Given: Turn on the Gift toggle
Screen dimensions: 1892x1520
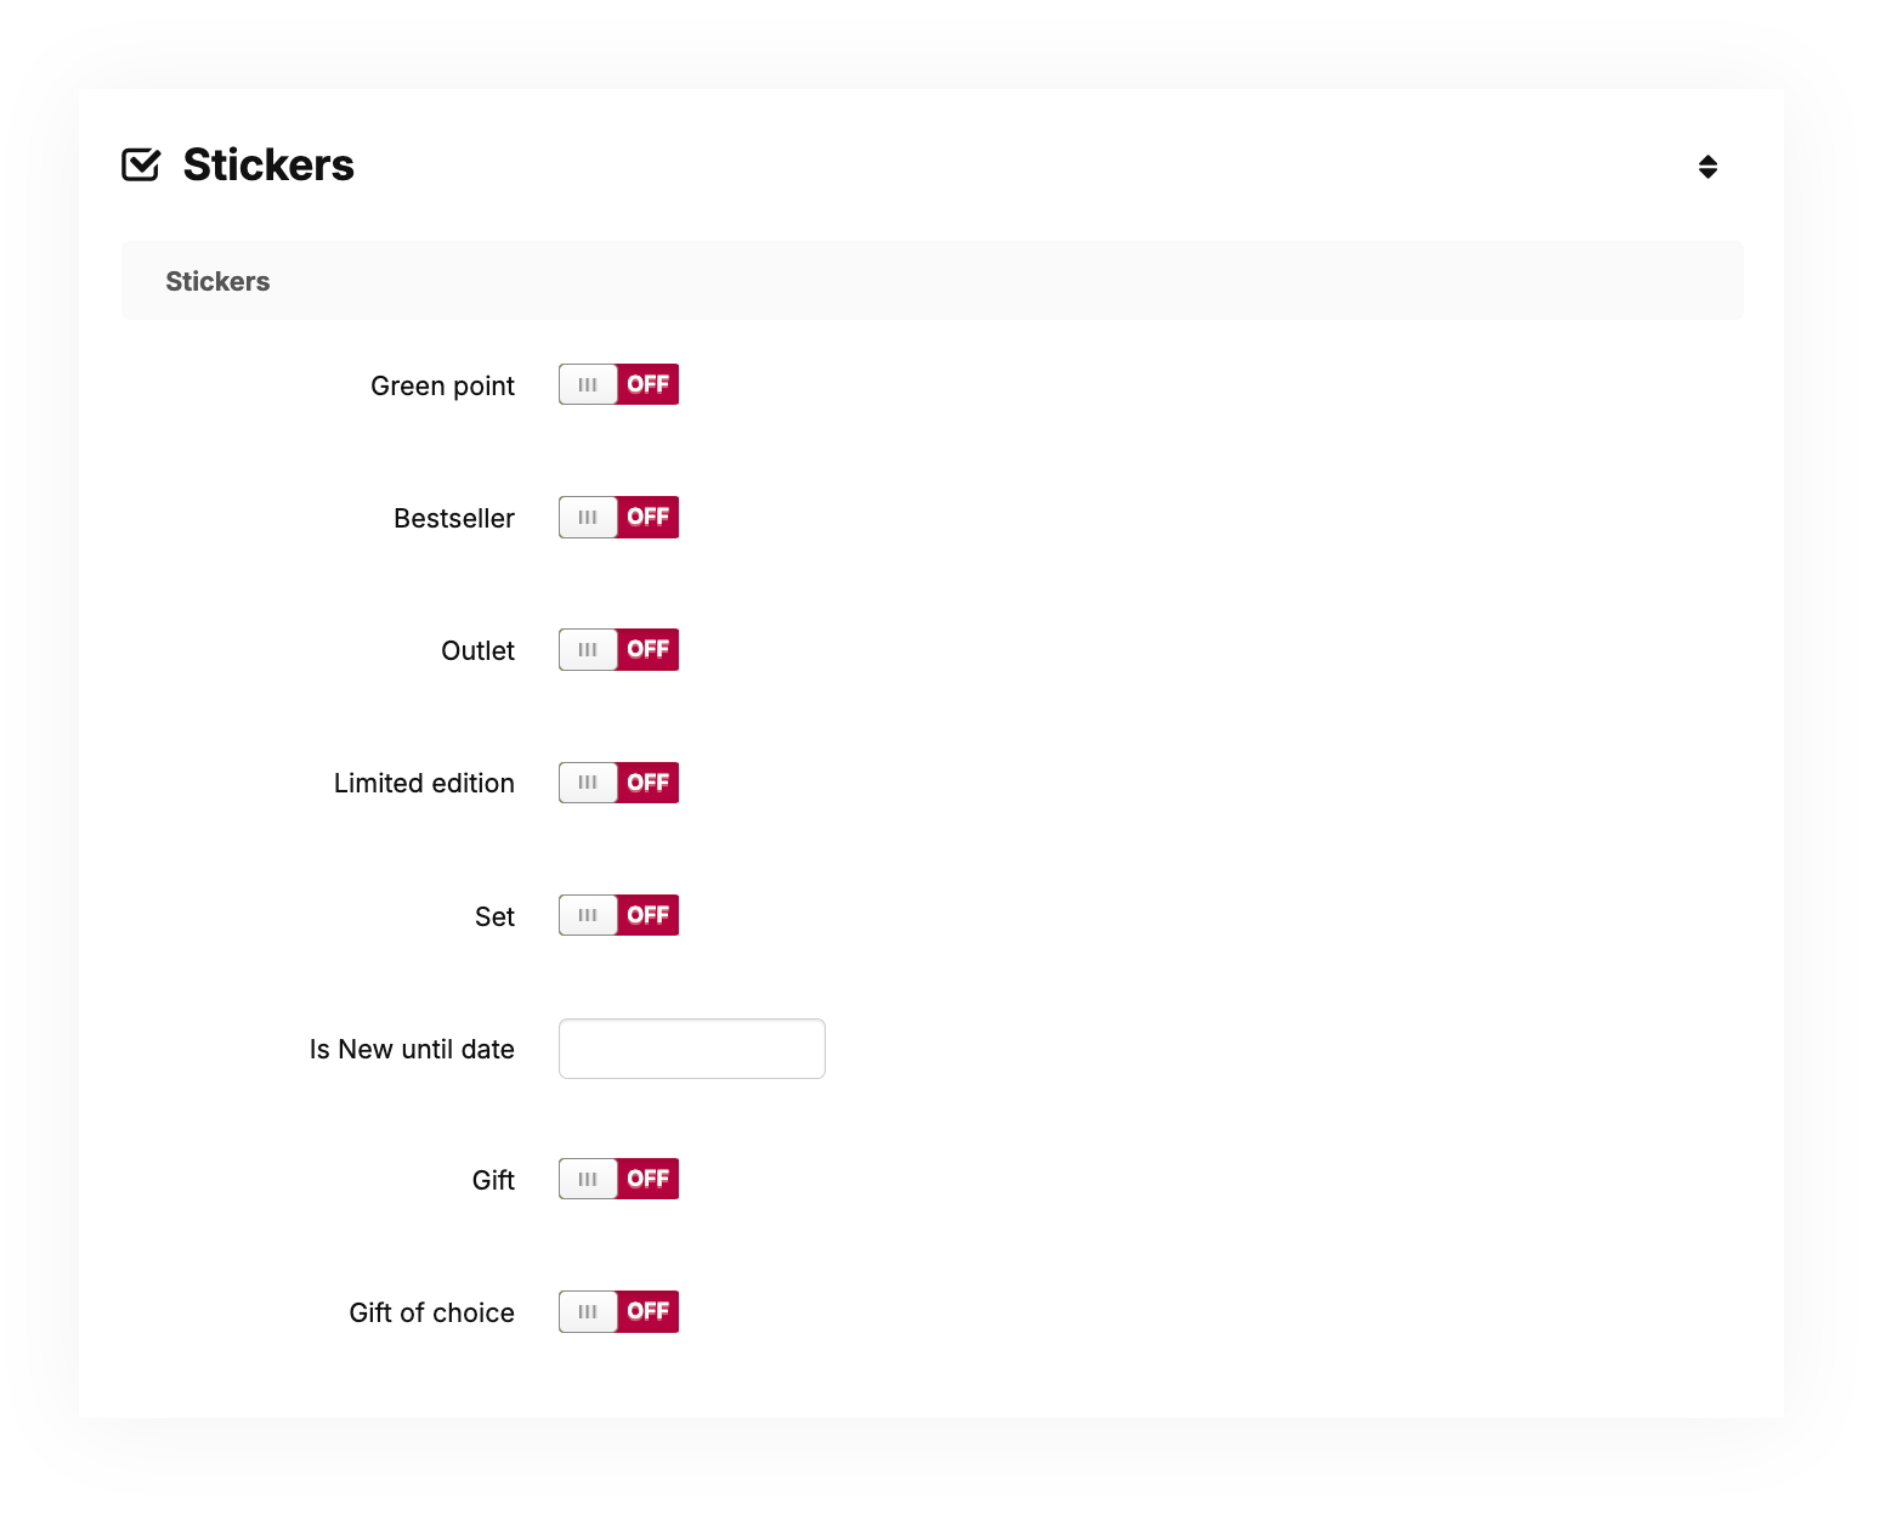Looking at the screenshot, I should 618,1179.
